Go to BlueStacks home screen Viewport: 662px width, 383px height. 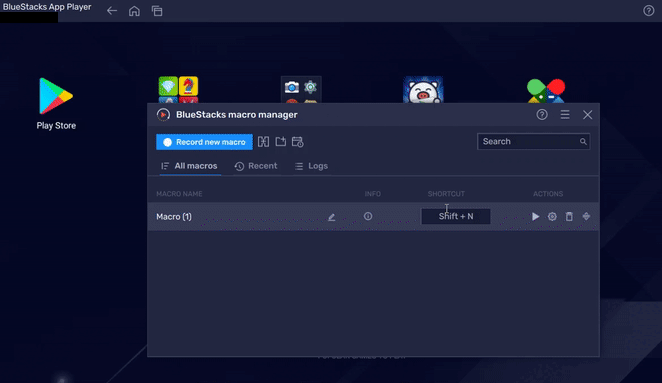click(x=134, y=11)
